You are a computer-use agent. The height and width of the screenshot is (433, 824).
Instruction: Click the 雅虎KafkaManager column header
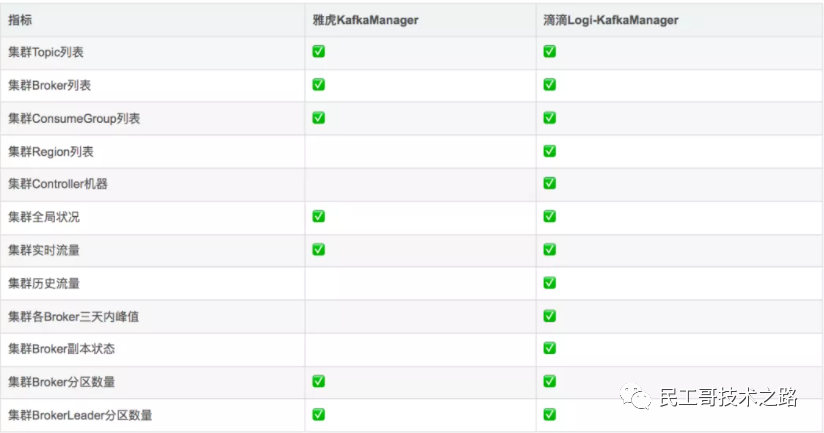coord(365,20)
